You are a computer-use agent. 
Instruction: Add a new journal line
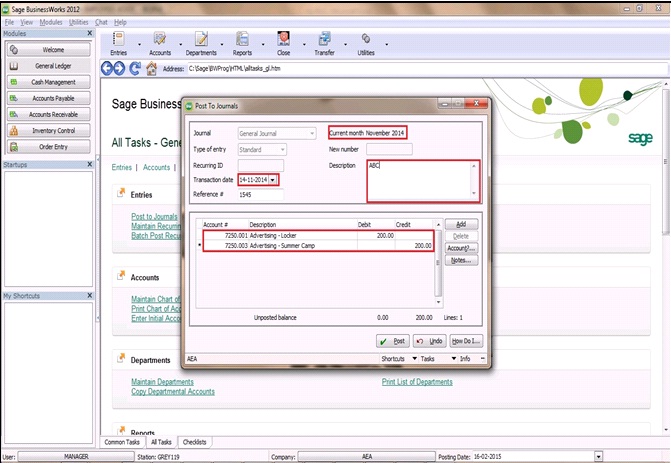click(461, 224)
